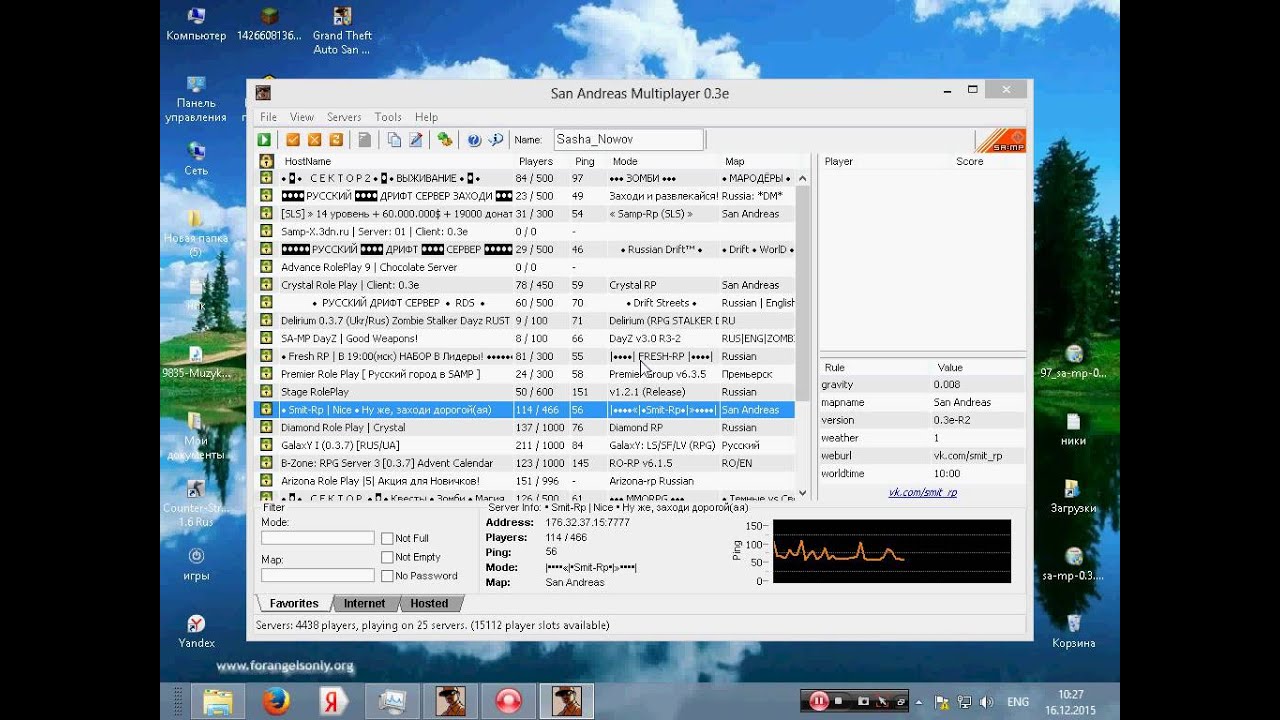This screenshot has height=720, width=1280.
Task: Select the Premier Role Play server row
Action: 525,374
